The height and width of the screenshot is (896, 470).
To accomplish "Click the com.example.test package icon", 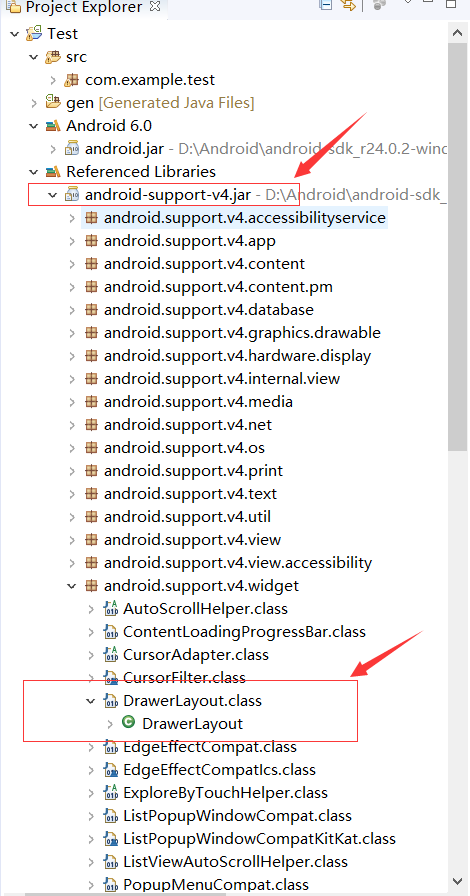I will [x=72, y=80].
